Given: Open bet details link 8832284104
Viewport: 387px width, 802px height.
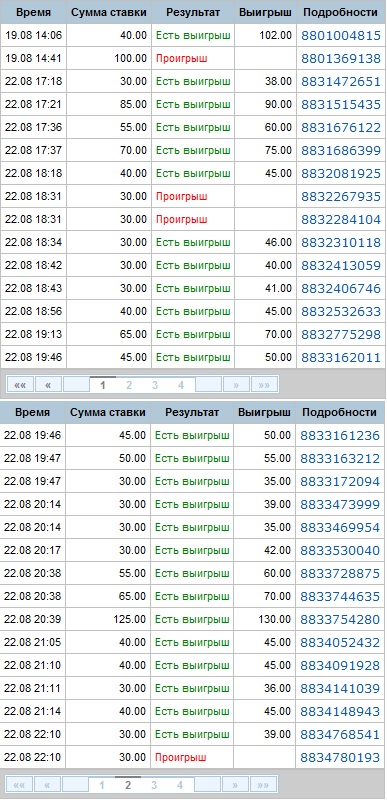Looking at the screenshot, I should (x=341, y=220).
